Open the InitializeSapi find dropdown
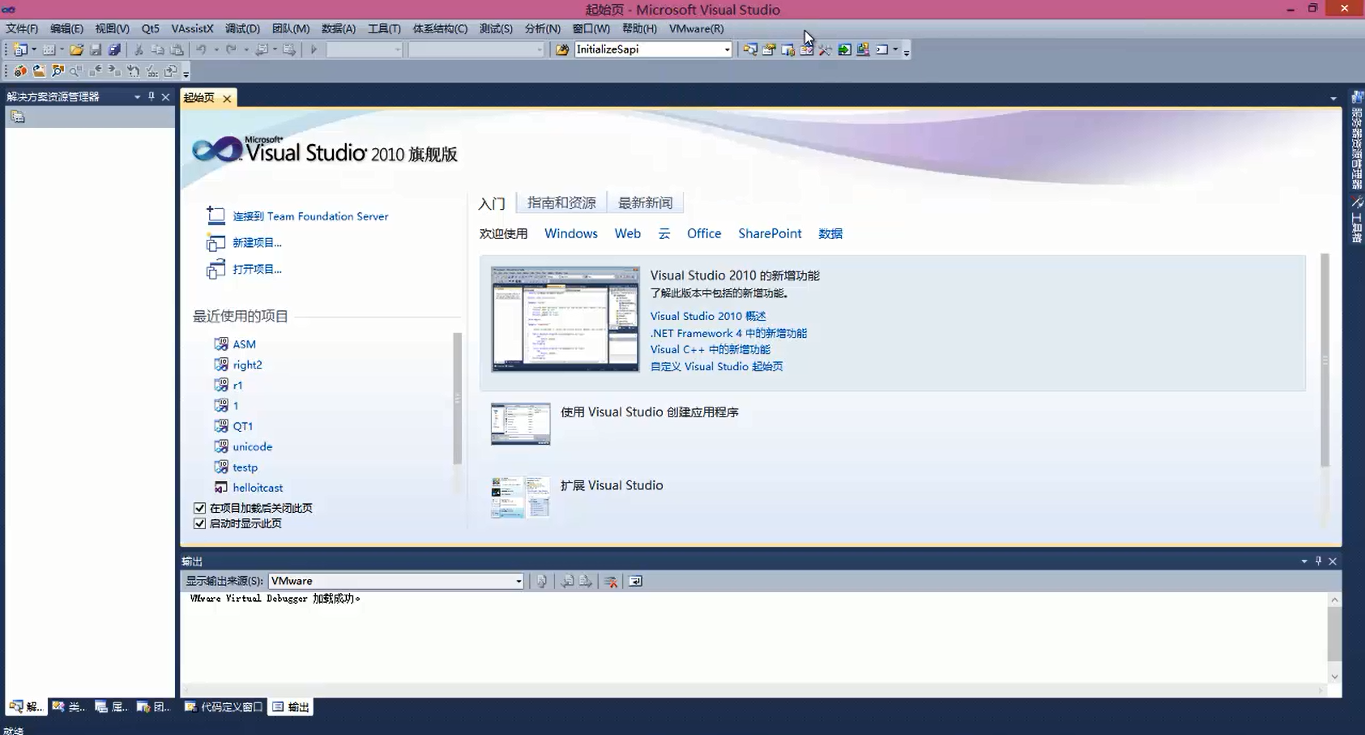 pyautogui.click(x=727, y=49)
